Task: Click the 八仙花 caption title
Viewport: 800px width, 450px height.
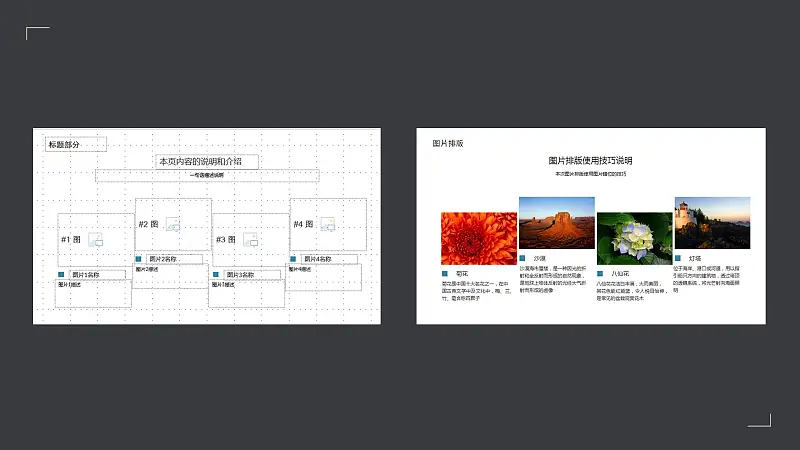Action: pos(620,274)
